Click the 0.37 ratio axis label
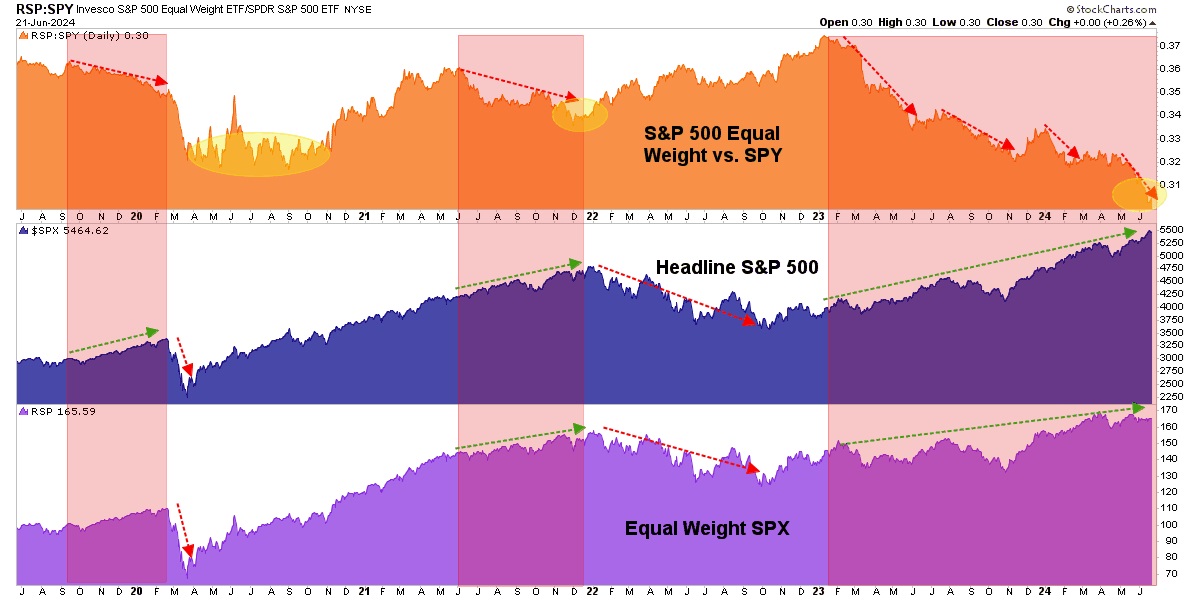Image resolution: width=1200 pixels, height=600 pixels. (1169, 46)
